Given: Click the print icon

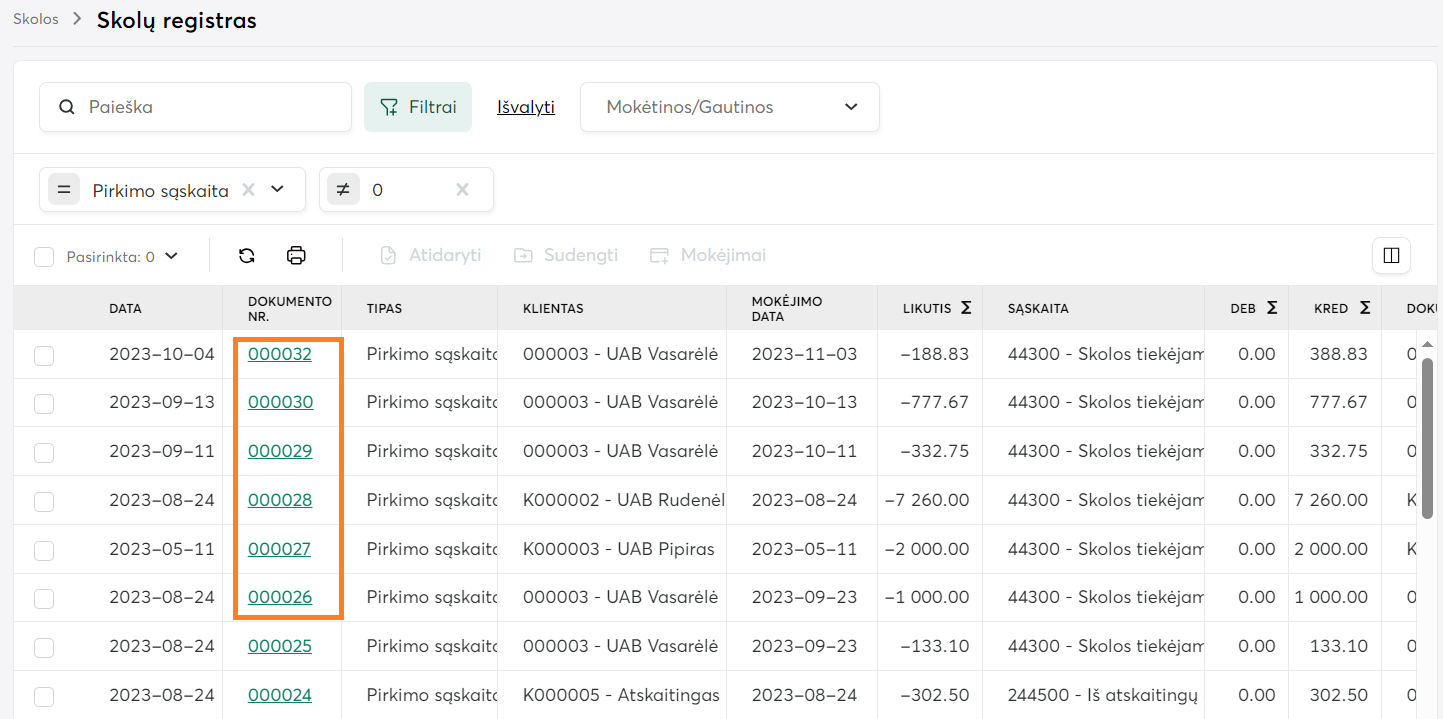Looking at the screenshot, I should pos(296,256).
